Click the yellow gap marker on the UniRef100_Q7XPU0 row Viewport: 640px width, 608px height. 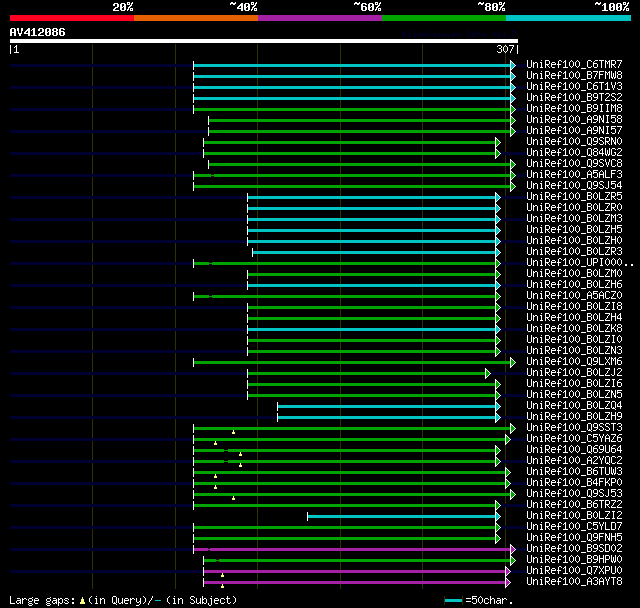[x=222, y=574]
